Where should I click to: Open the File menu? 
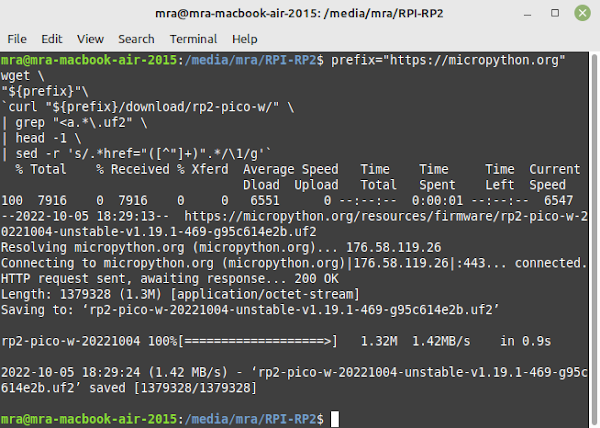17,39
